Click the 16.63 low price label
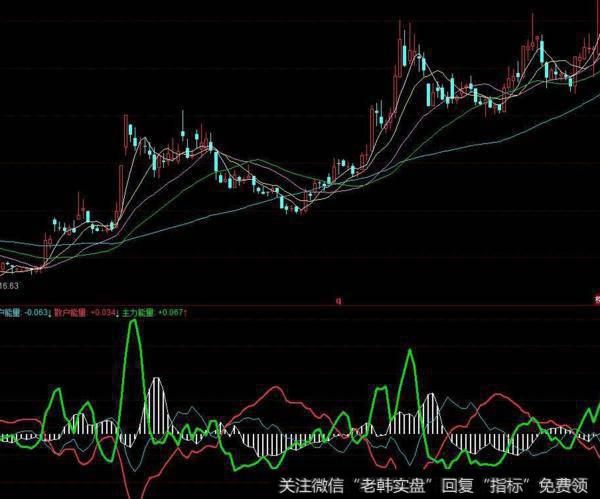 (12, 286)
